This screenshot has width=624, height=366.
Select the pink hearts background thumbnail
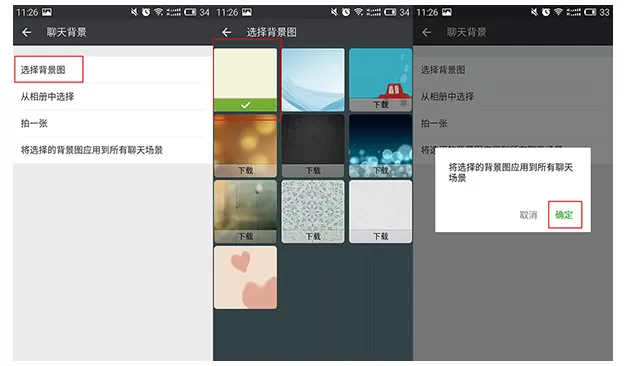coord(246,277)
